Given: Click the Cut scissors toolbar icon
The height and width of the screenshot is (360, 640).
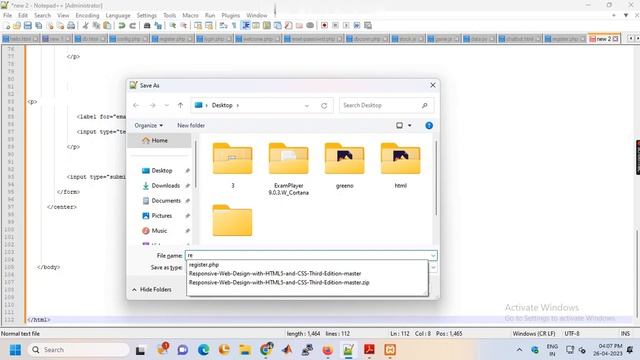Looking at the screenshot, I should pos(85,25).
